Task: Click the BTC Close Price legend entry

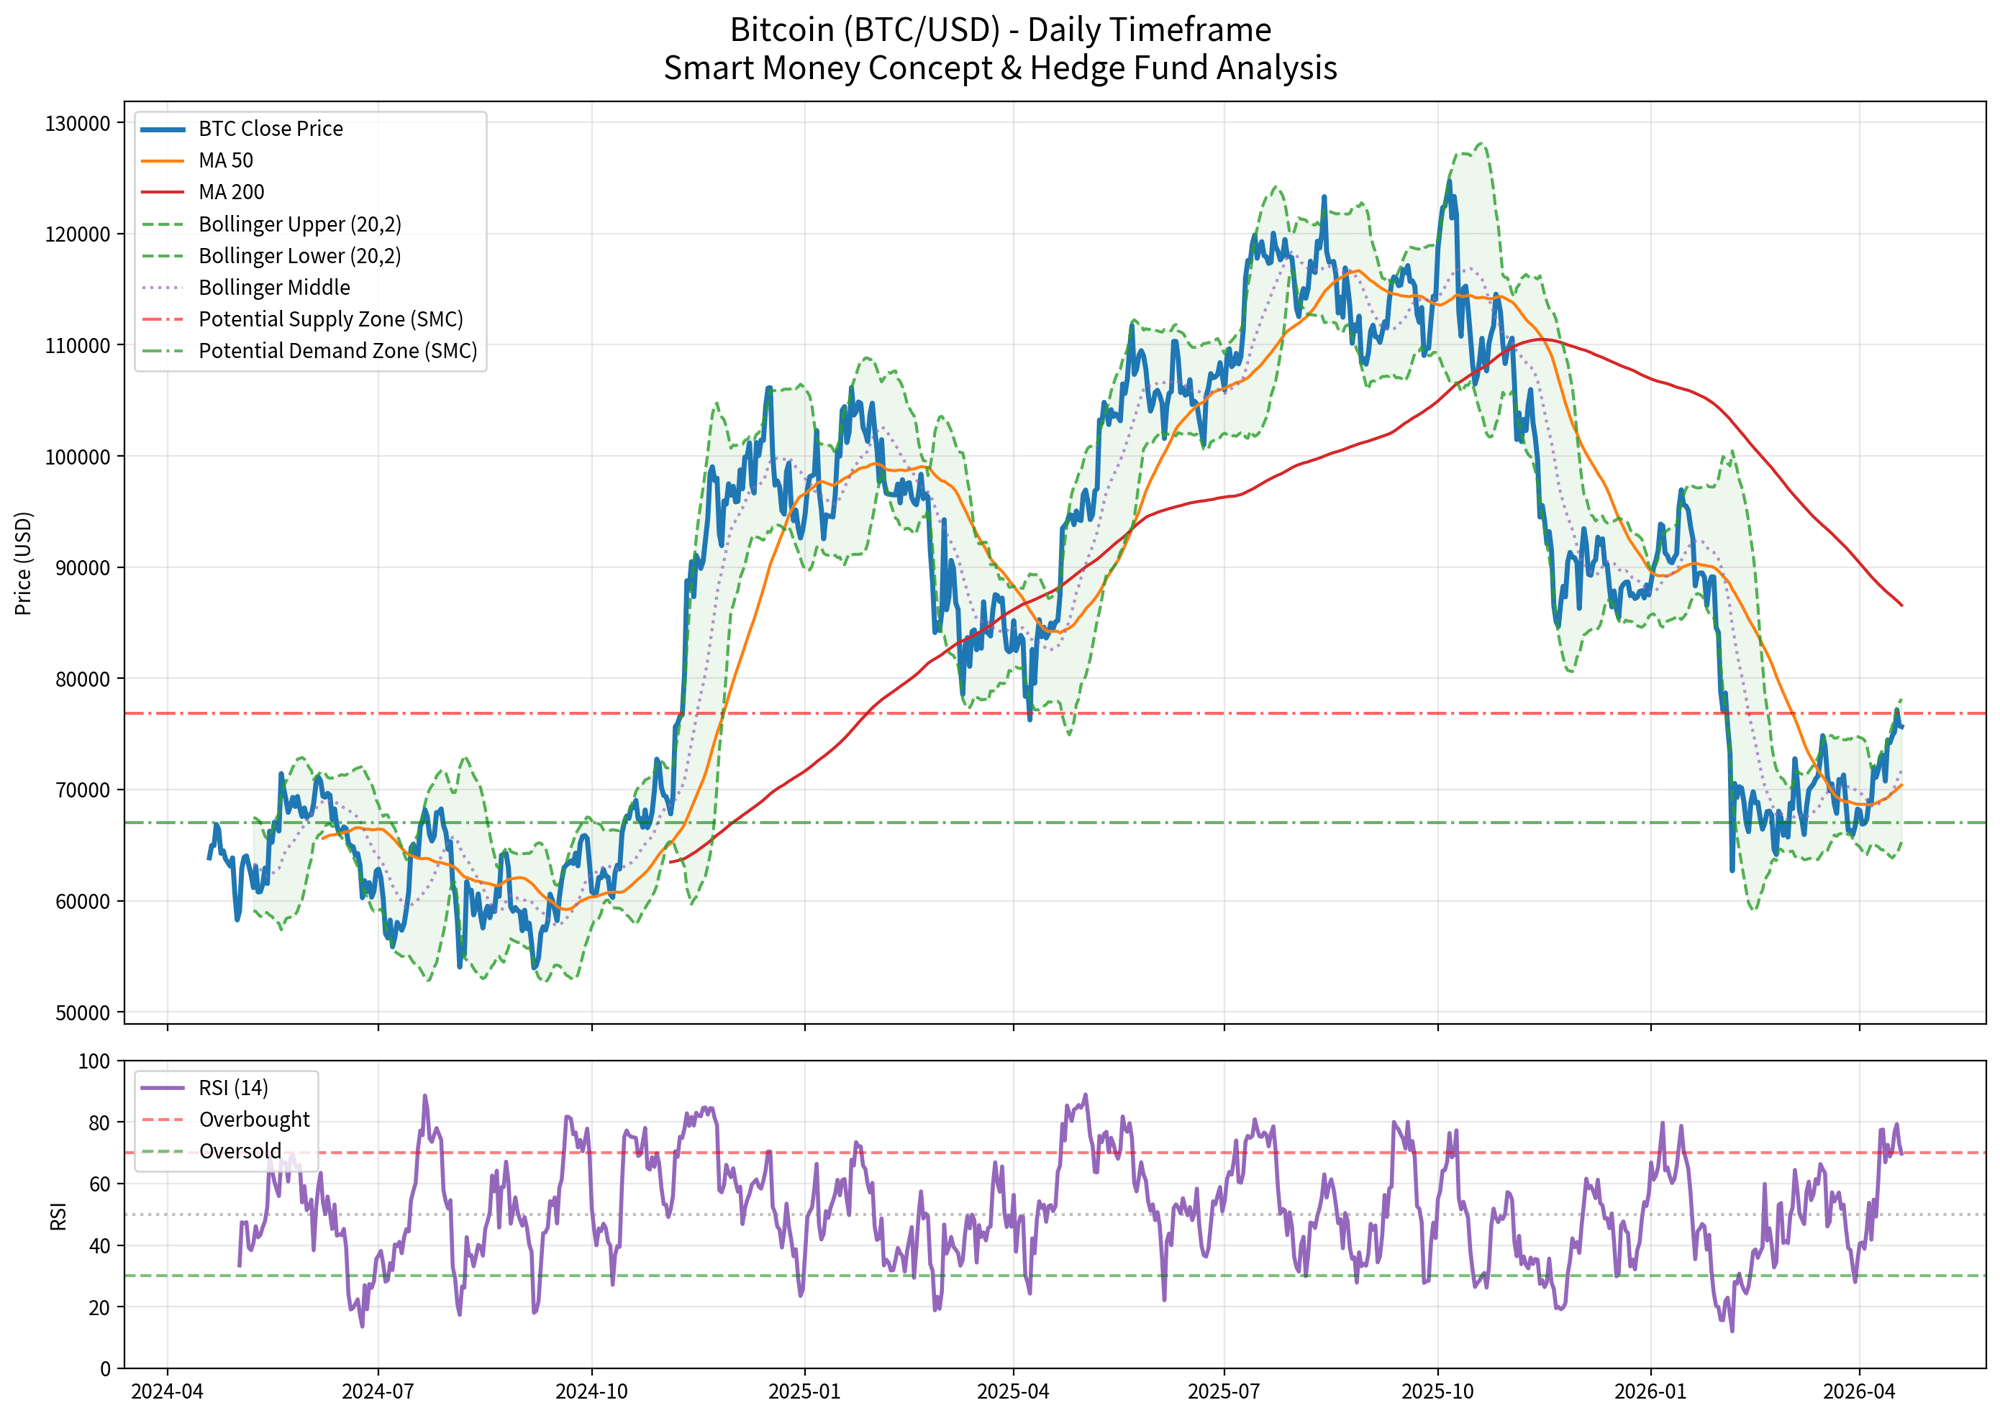Action: (x=270, y=129)
